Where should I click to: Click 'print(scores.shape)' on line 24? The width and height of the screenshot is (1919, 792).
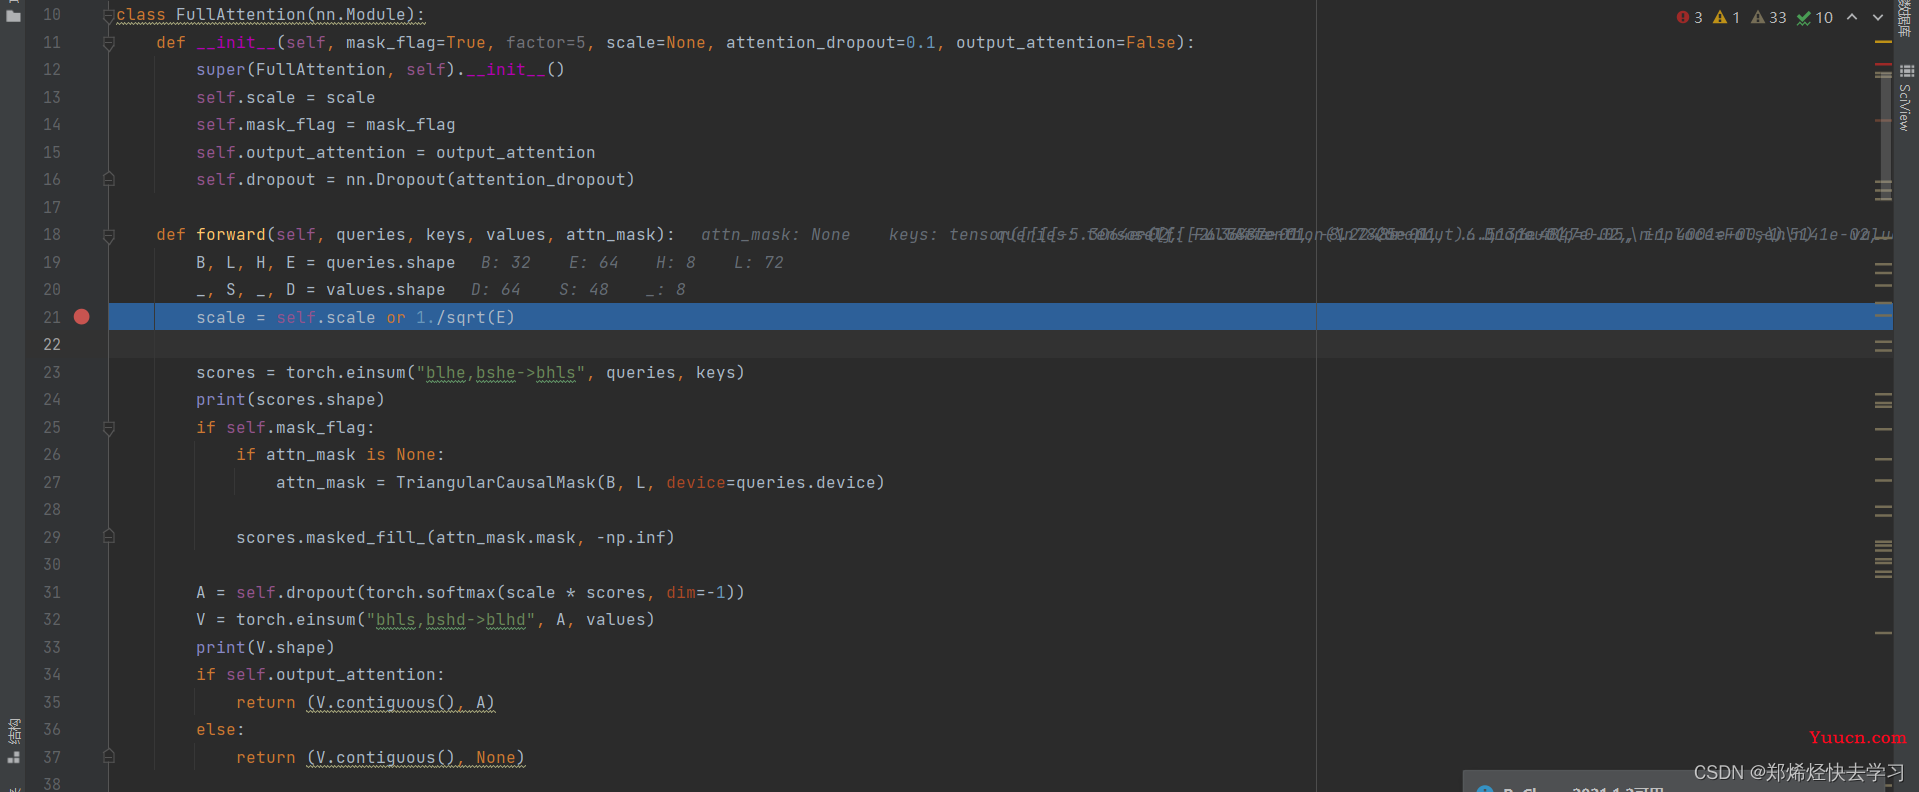(291, 400)
